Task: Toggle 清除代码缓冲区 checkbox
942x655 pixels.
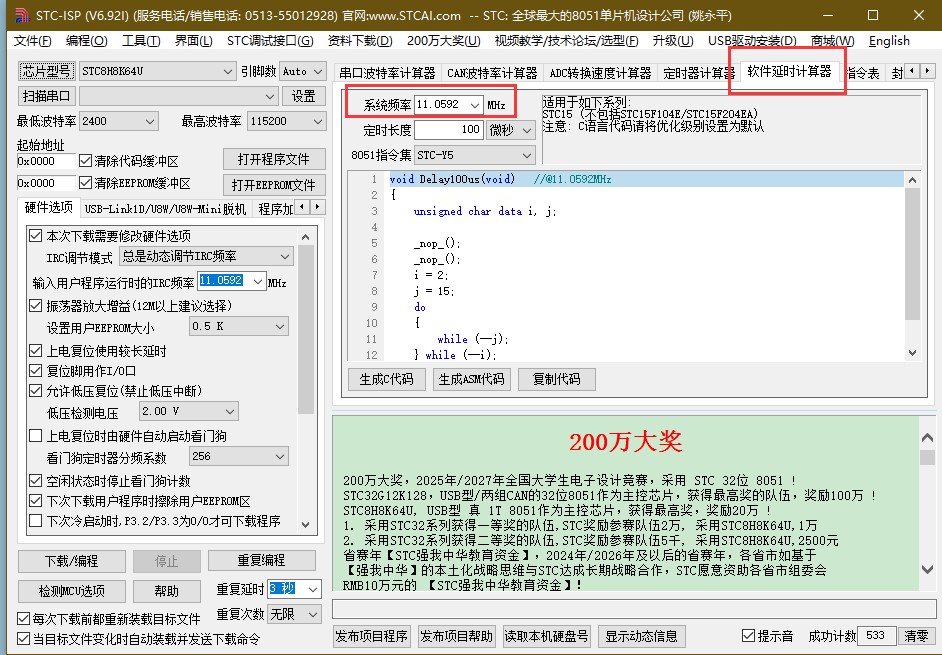Action: coord(85,160)
